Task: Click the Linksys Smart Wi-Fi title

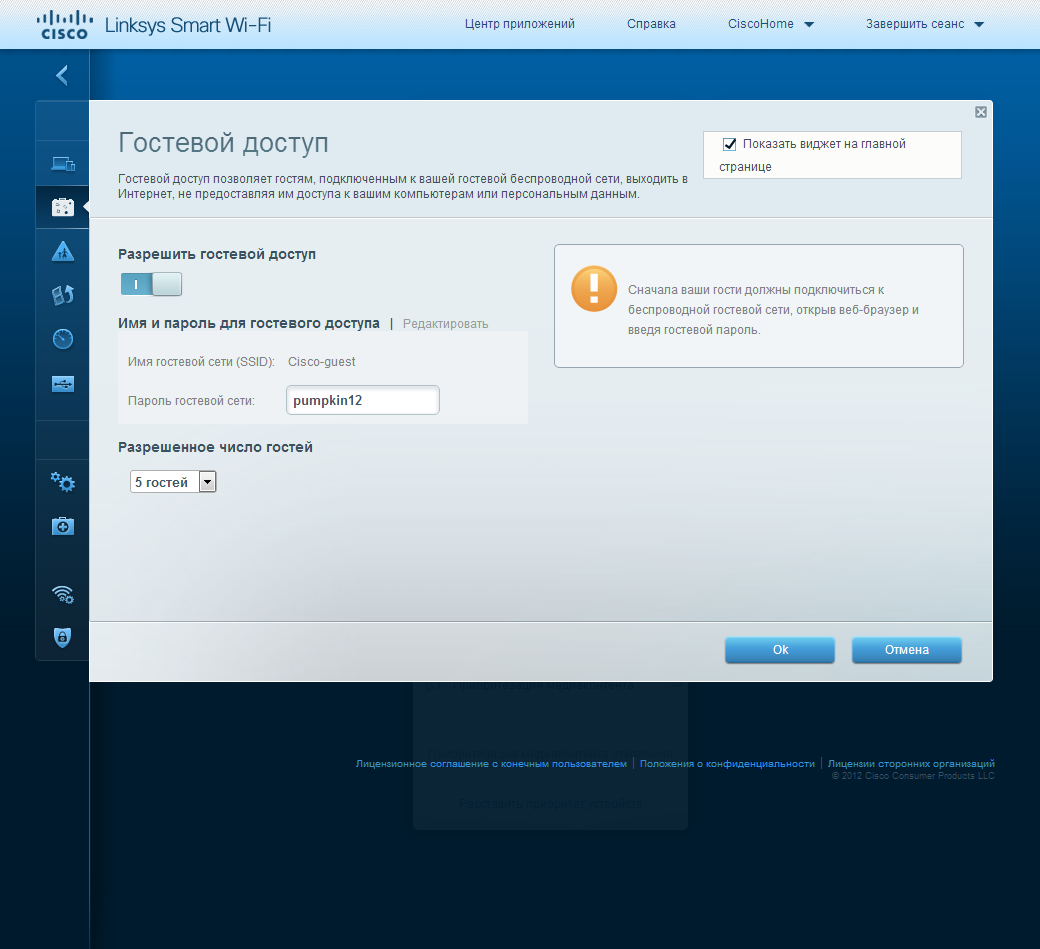Action: pyautogui.click(x=188, y=25)
